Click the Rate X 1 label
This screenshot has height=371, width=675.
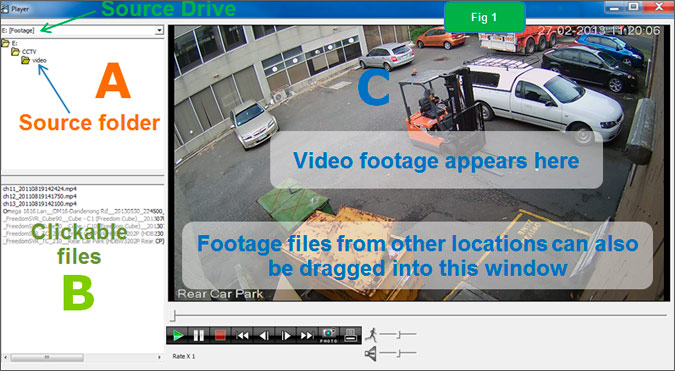pyautogui.click(x=184, y=356)
